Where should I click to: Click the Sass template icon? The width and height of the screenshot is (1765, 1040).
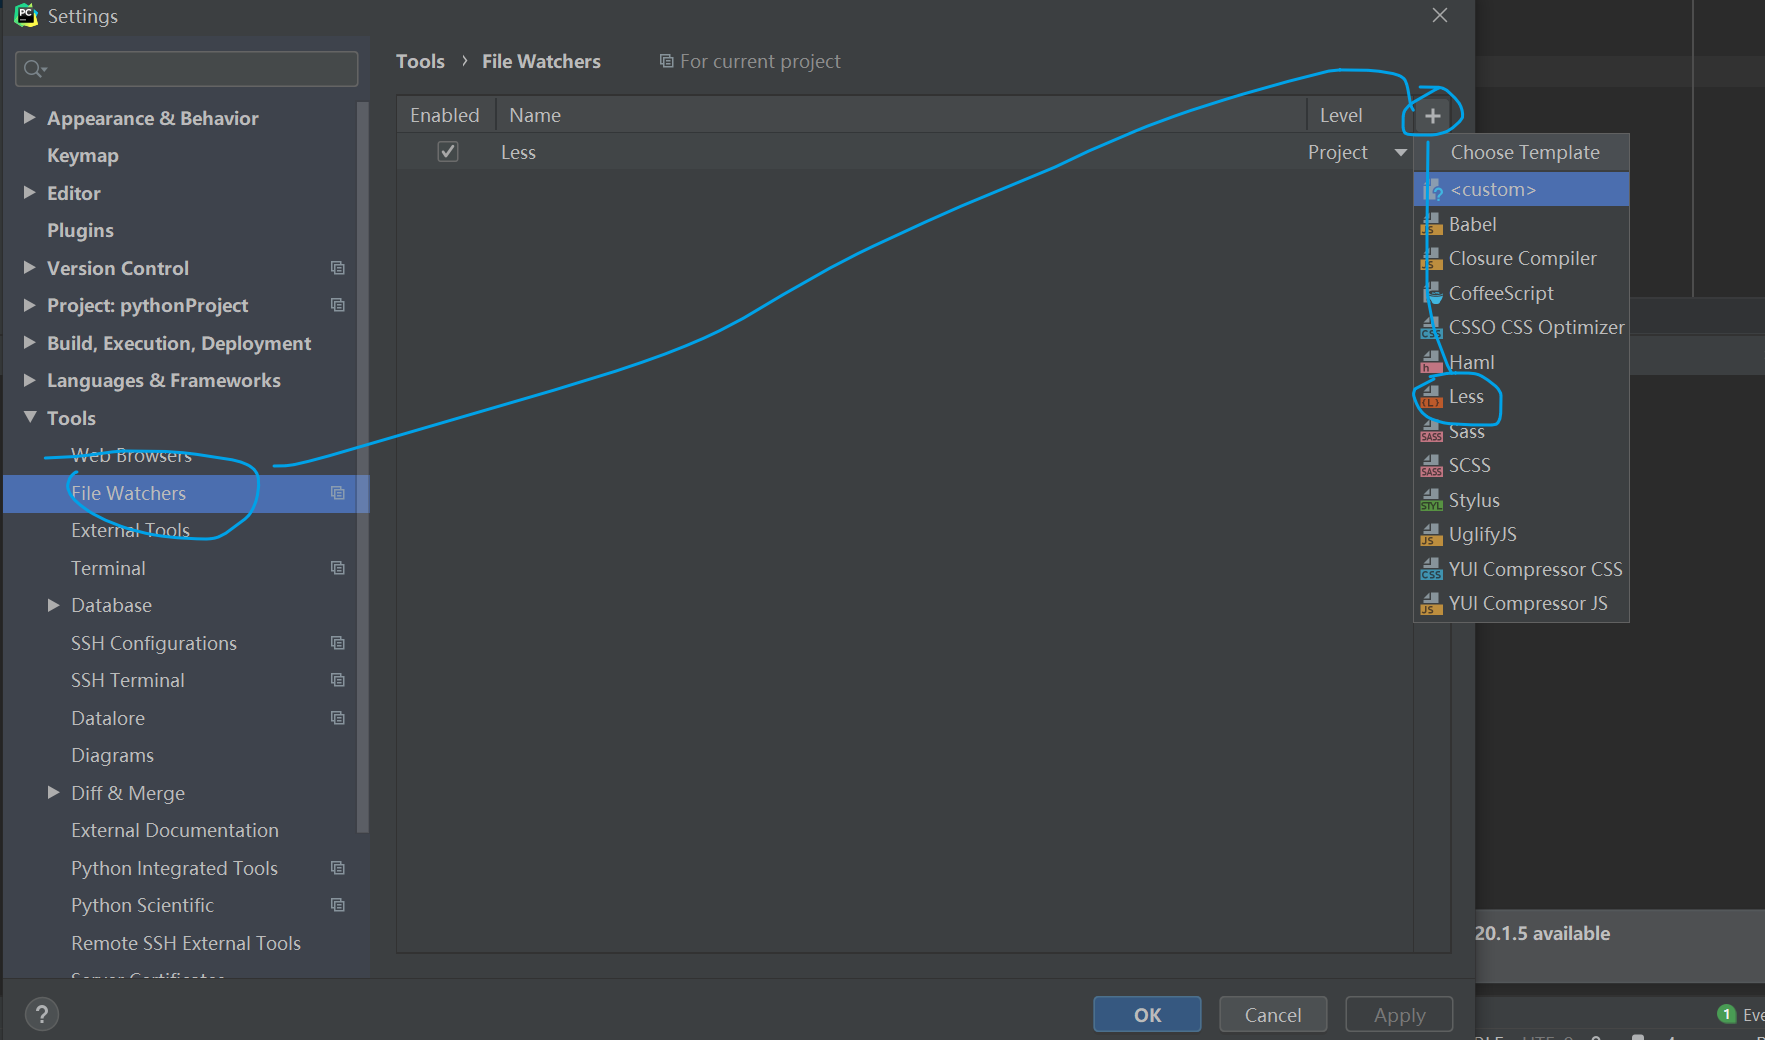click(x=1432, y=431)
